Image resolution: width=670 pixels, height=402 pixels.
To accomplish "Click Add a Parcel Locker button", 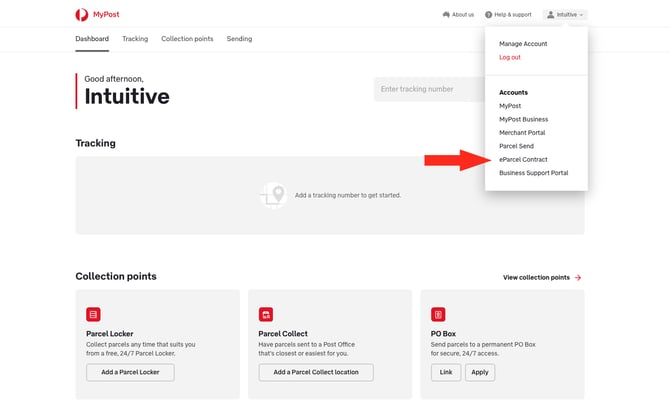I will (130, 373).
